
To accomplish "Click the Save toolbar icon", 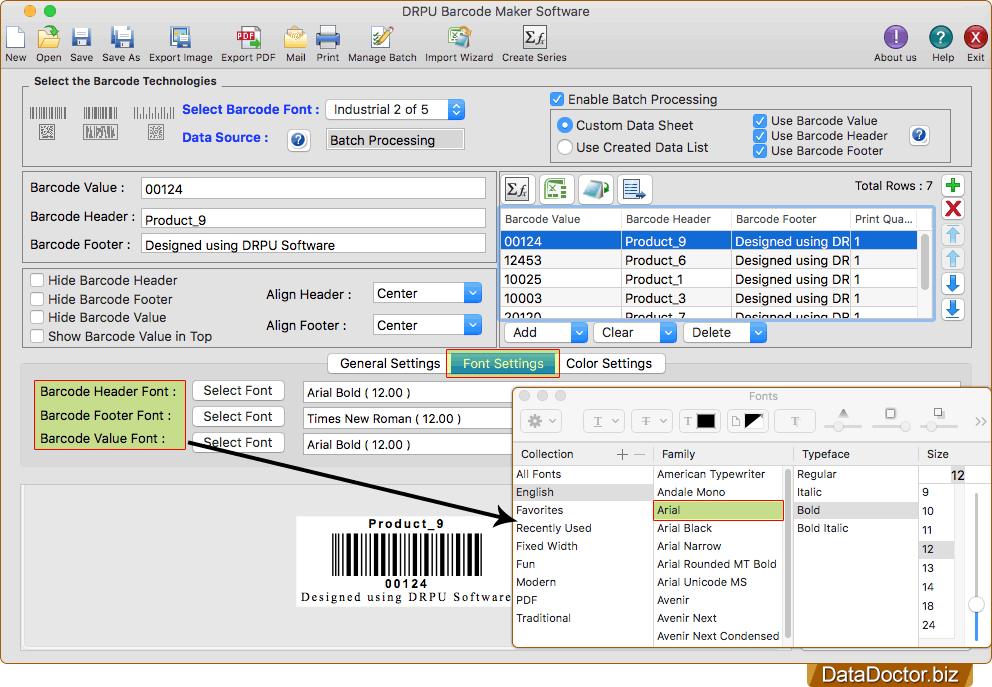I will tap(81, 38).
